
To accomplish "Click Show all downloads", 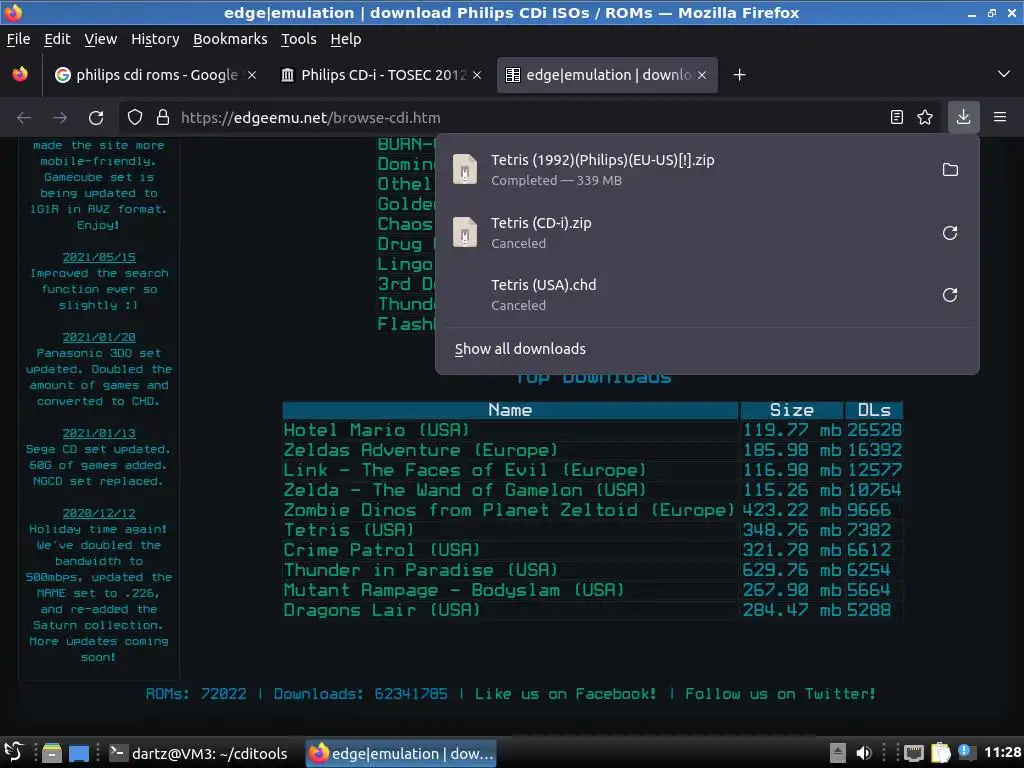I will 520,349.
